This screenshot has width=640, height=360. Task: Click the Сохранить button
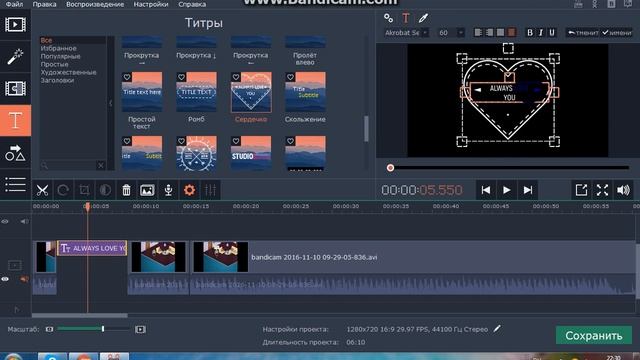[593, 336]
